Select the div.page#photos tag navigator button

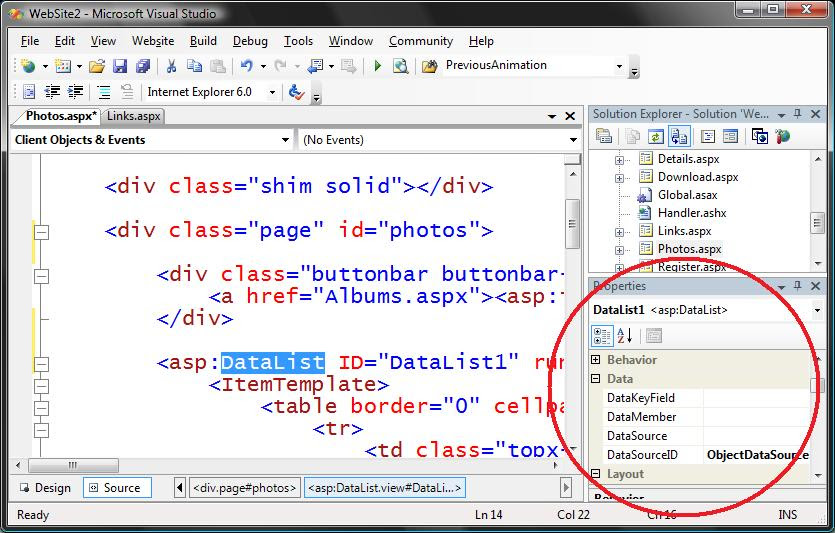(x=244, y=488)
